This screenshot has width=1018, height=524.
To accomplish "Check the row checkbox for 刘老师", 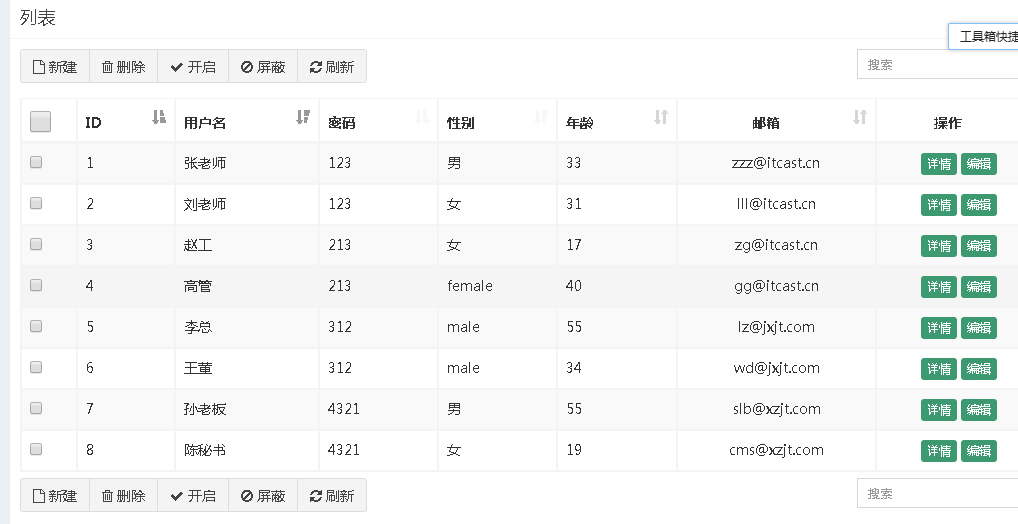I will point(36,203).
